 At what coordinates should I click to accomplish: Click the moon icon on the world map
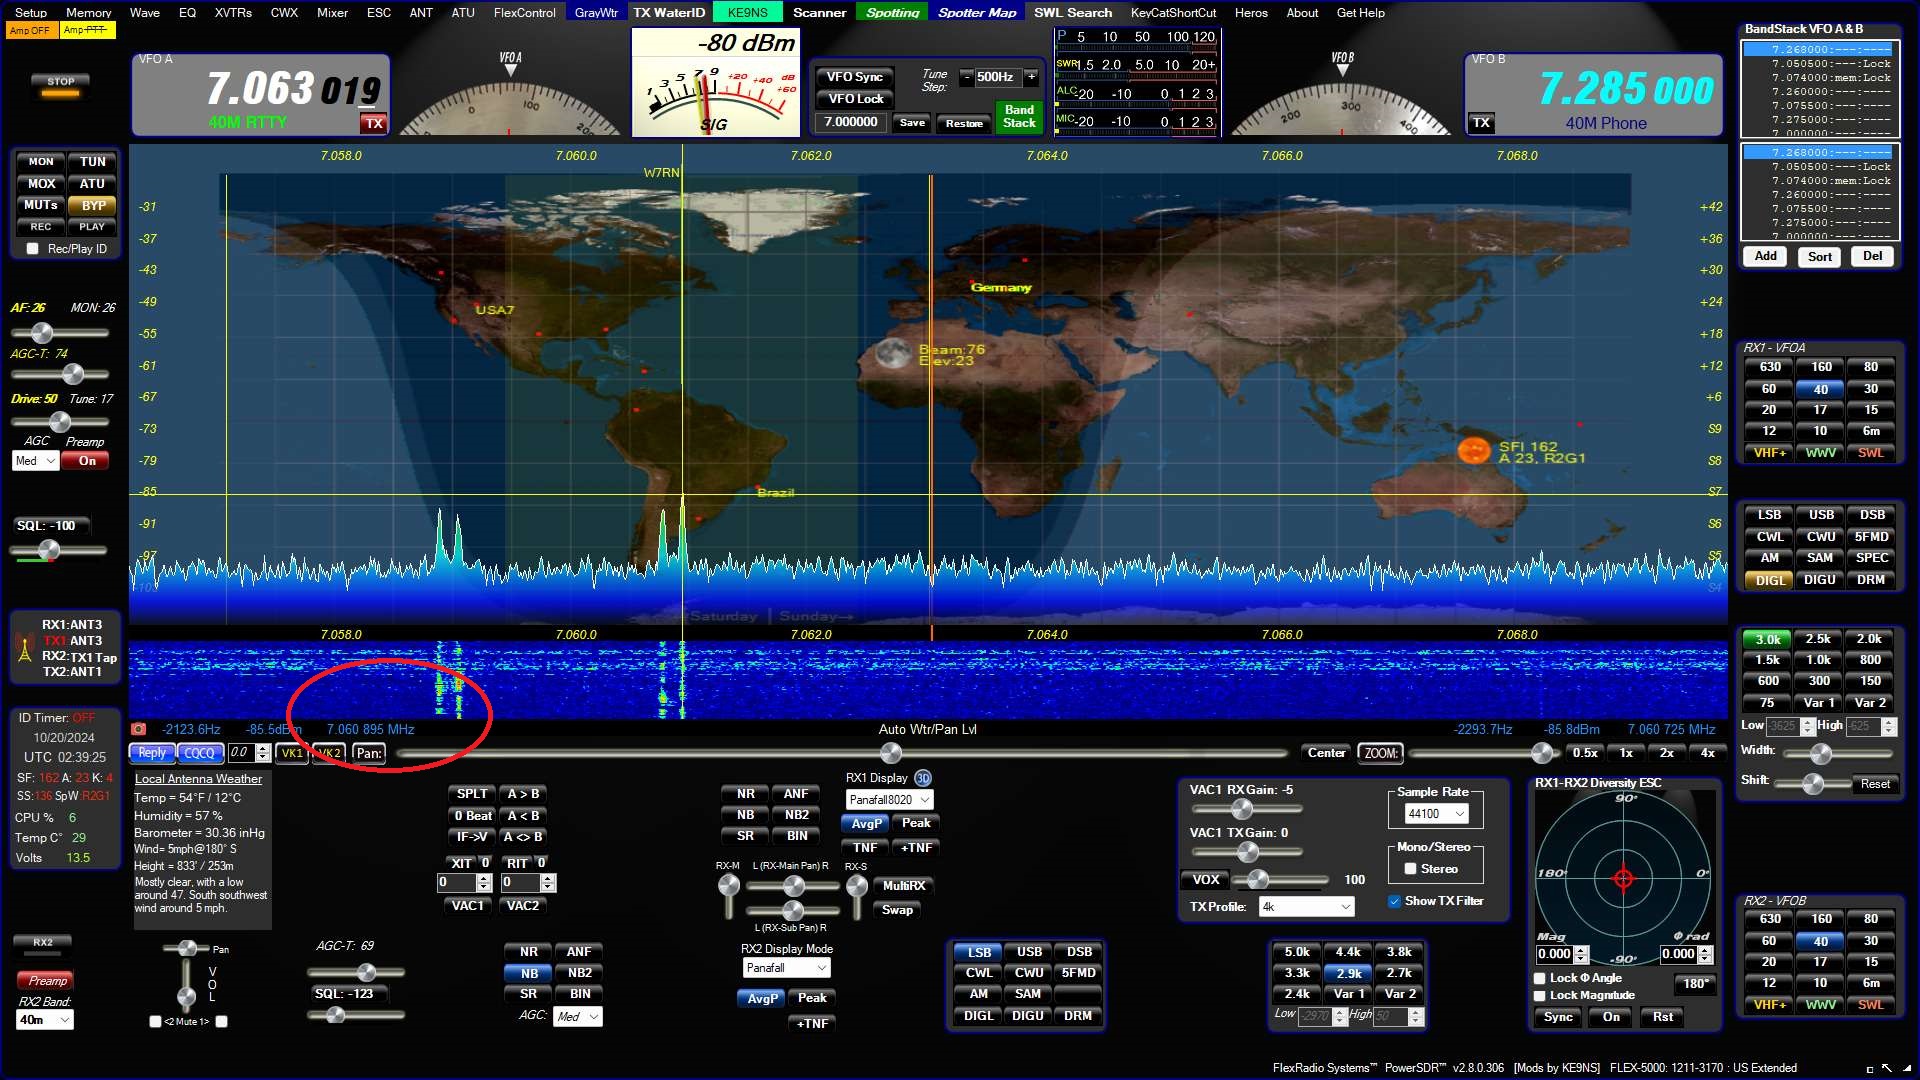(x=892, y=353)
